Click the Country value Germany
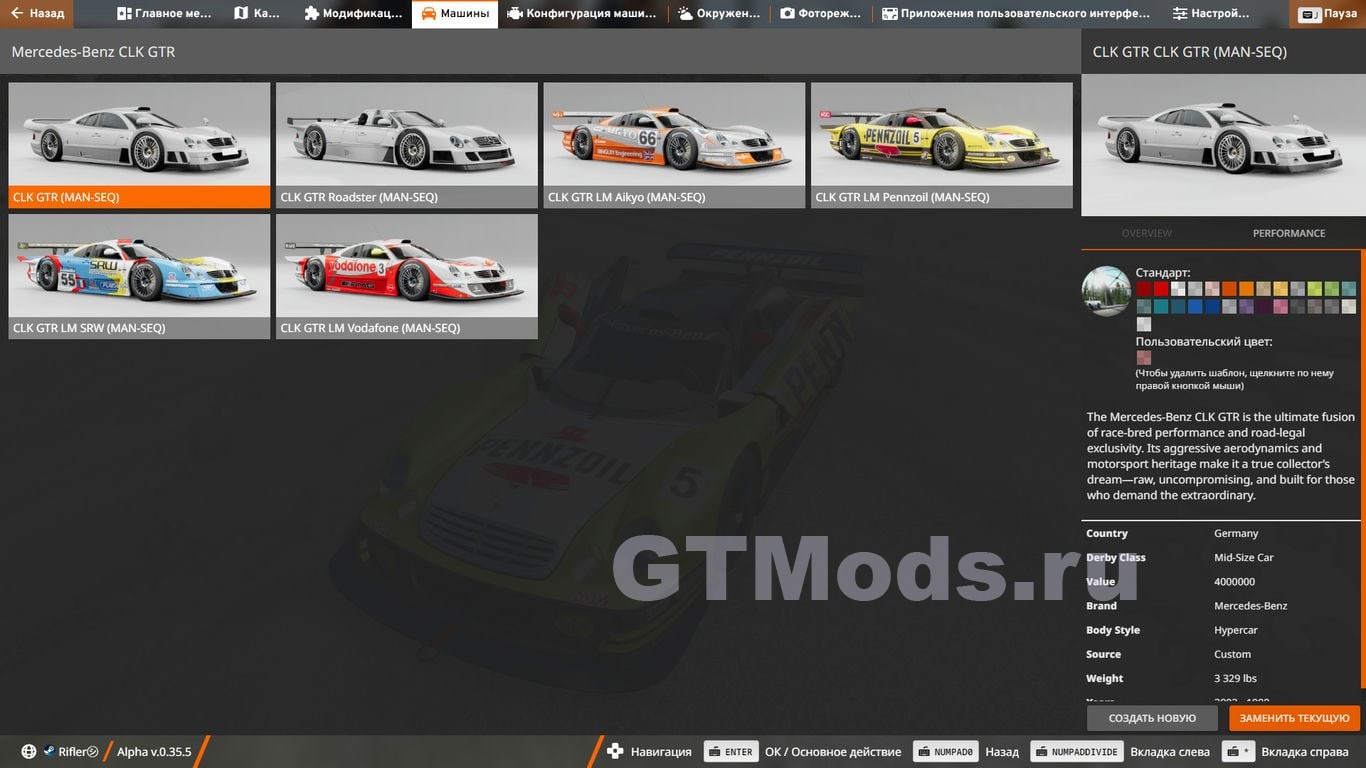This screenshot has height=768, width=1366. pyautogui.click(x=1236, y=534)
